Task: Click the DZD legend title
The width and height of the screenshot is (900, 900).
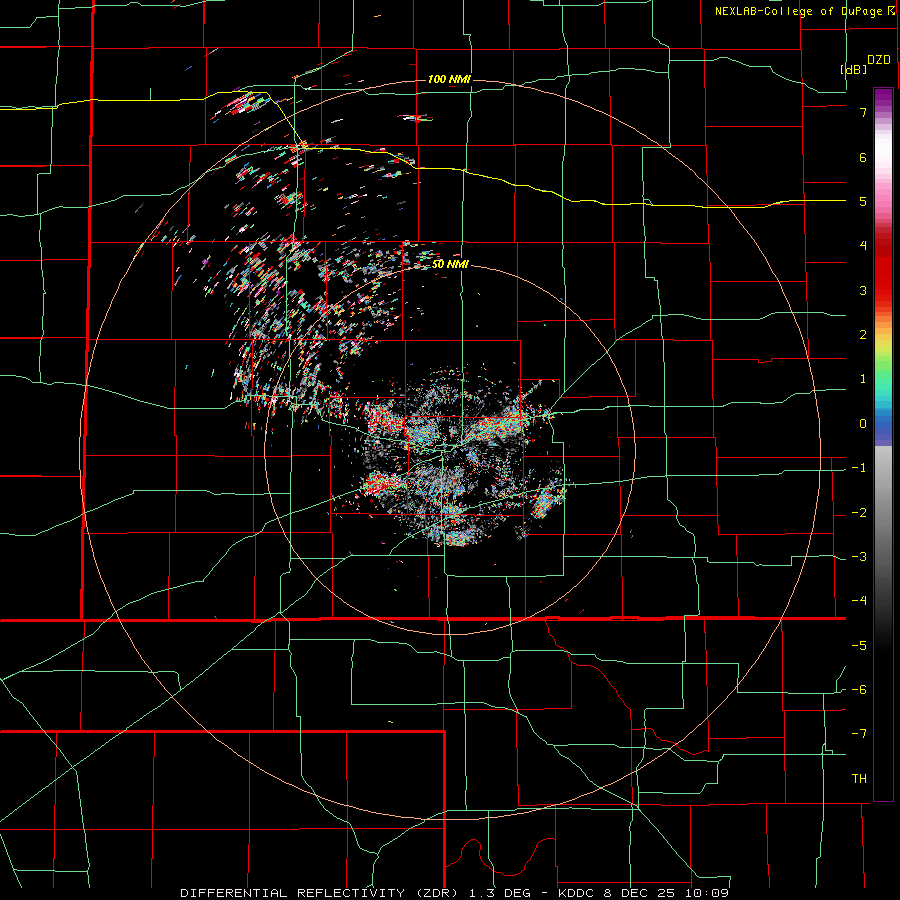Action: pyautogui.click(x=879, y=60)
